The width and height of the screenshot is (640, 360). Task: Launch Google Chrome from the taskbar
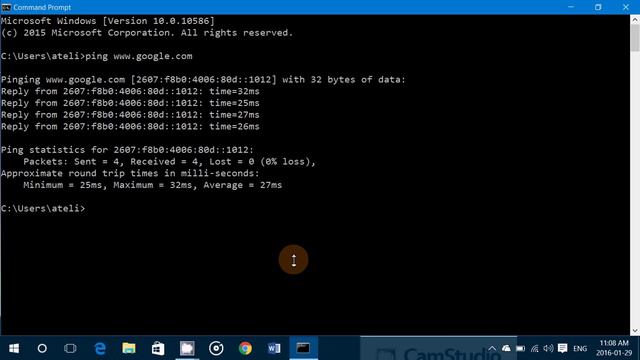[245, 348]
